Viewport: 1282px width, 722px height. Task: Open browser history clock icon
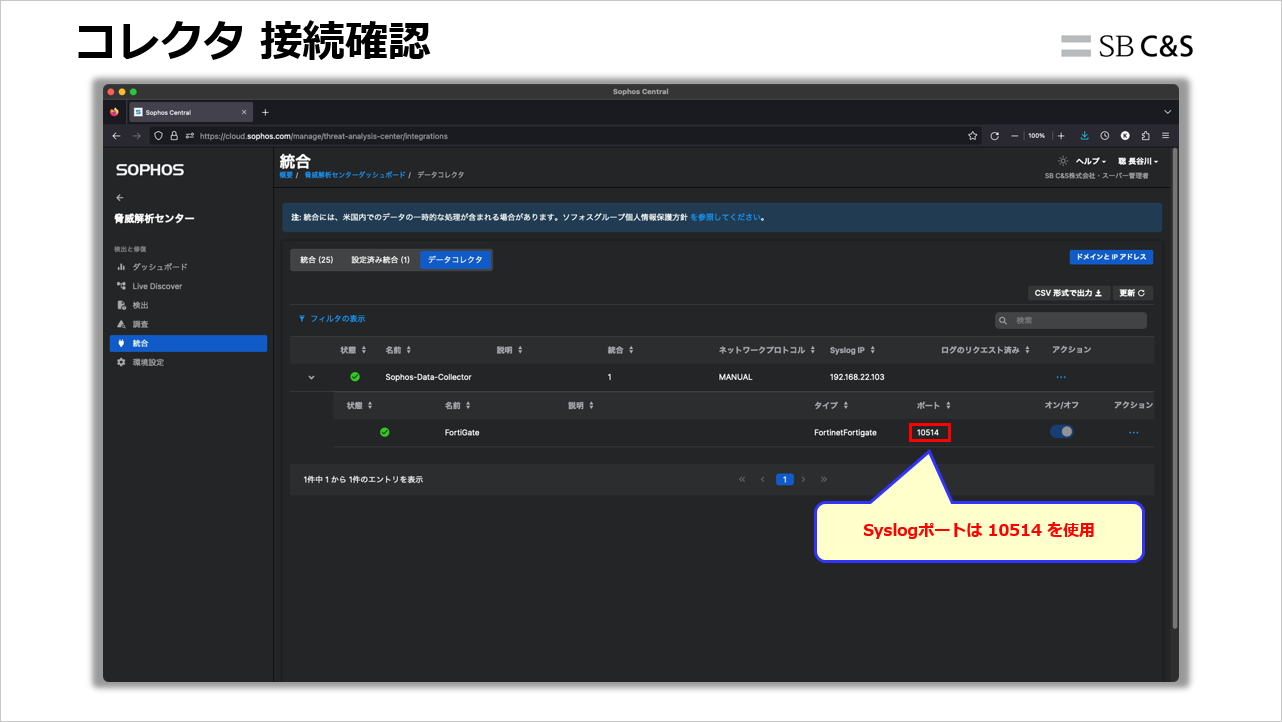pyautogui.click(x=1105, y=135)
